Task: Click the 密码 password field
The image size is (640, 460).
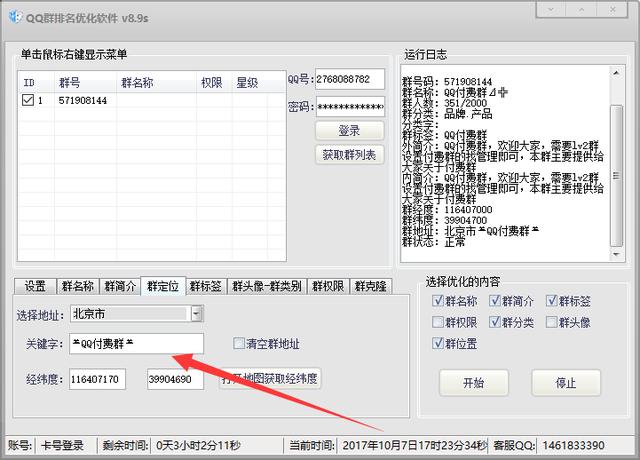Action: (350, 107)
